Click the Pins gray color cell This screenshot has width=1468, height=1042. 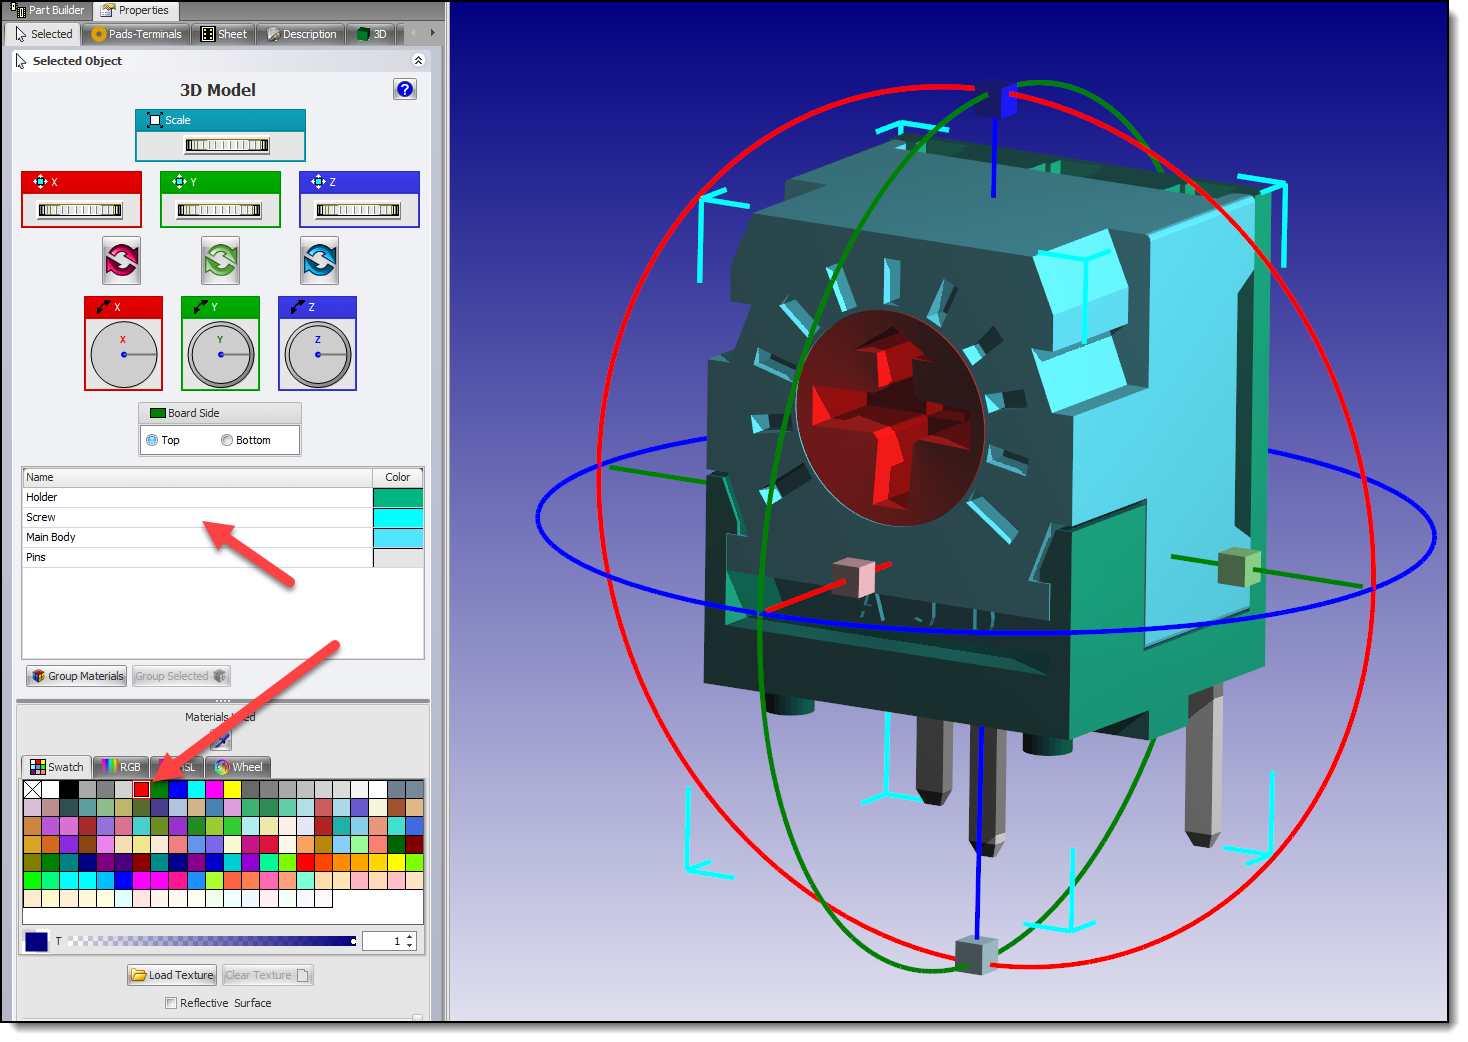(398, 557)
